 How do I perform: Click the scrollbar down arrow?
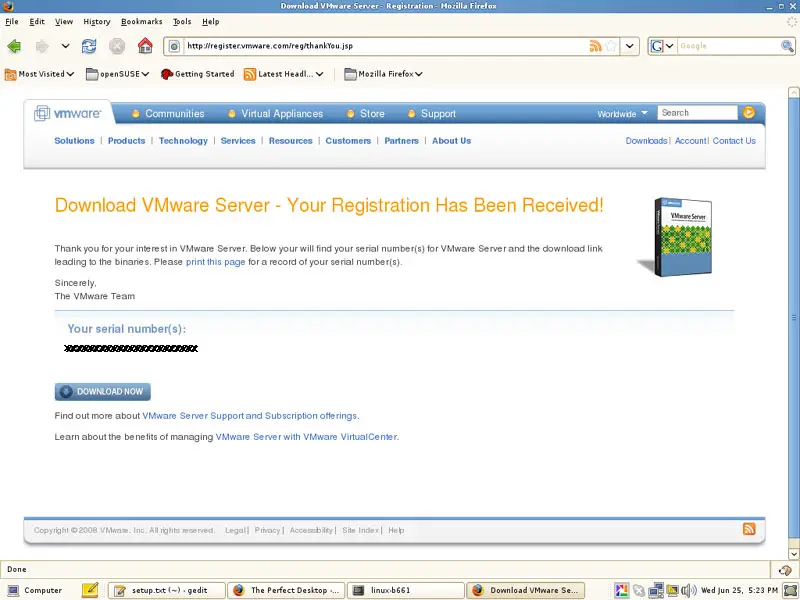(x=793, y=554)
